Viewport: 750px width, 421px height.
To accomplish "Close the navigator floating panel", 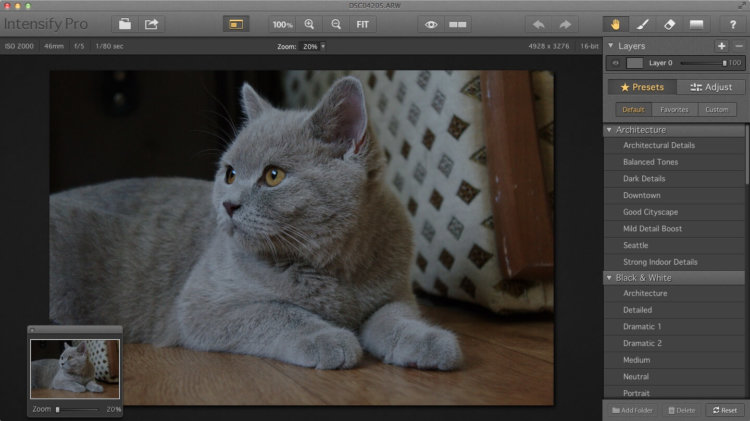I will pyautogui.click(x=33, y=330).
